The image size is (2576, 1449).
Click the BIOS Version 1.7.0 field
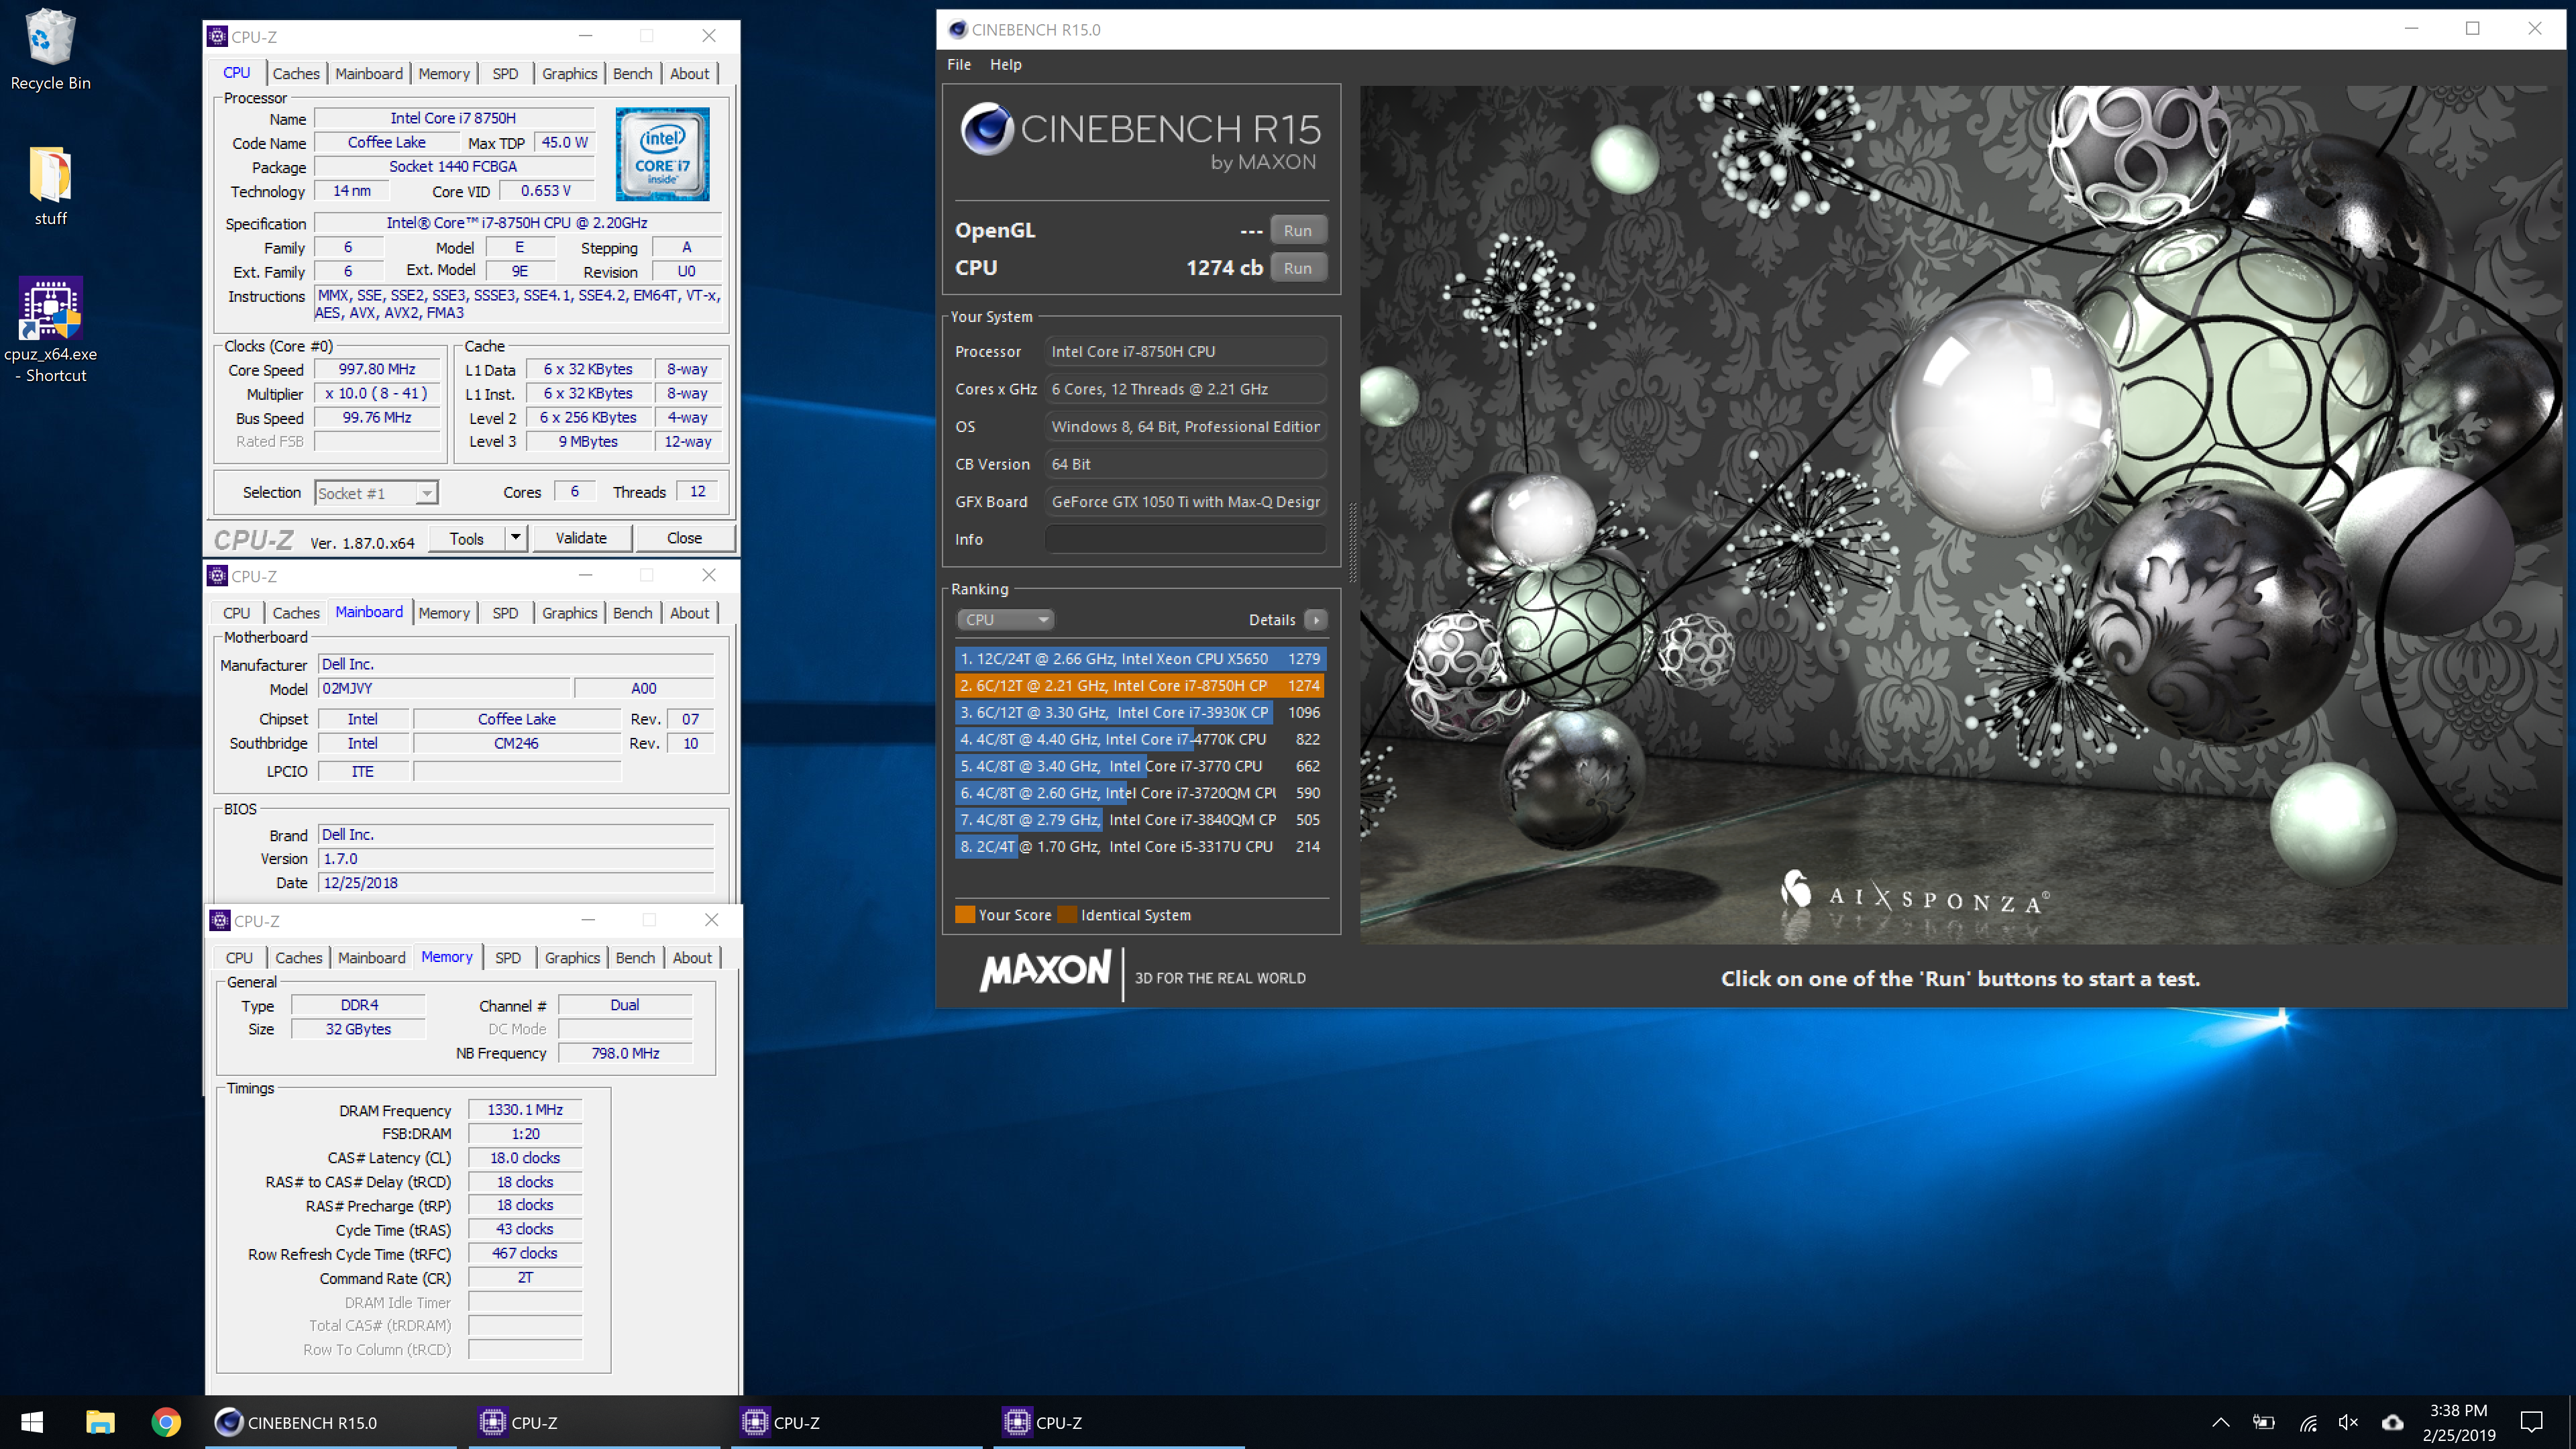tap(516, 858)
